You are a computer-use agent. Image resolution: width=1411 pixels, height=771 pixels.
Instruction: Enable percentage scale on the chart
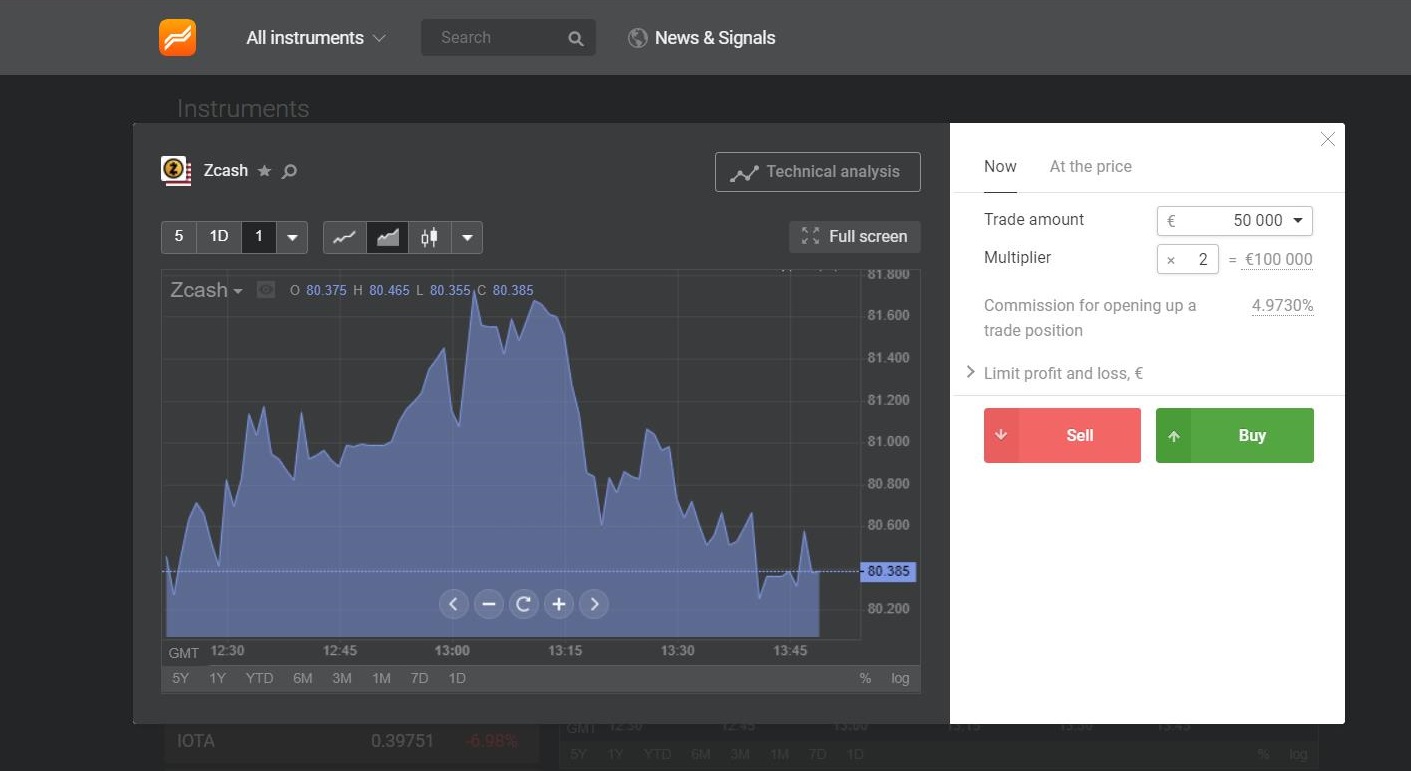tap(865, 678)
